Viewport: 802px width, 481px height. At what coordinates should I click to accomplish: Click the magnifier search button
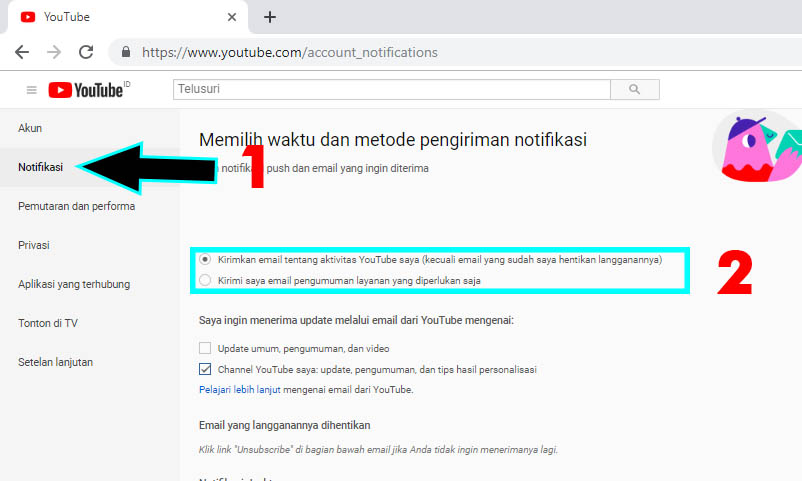635,90
